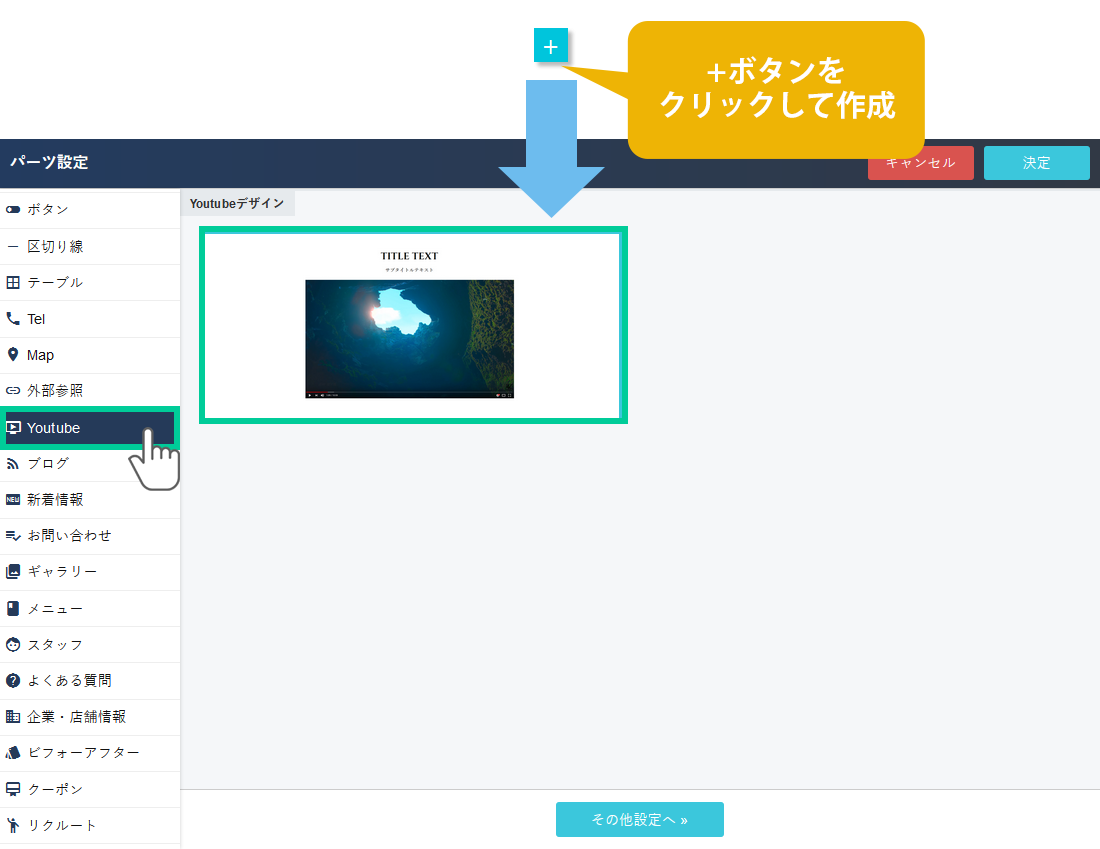Image resolution: width=1100 pixels, height=849 pixels.
Task: Choose the ギャラリー image icon
Action: point(13,572)
